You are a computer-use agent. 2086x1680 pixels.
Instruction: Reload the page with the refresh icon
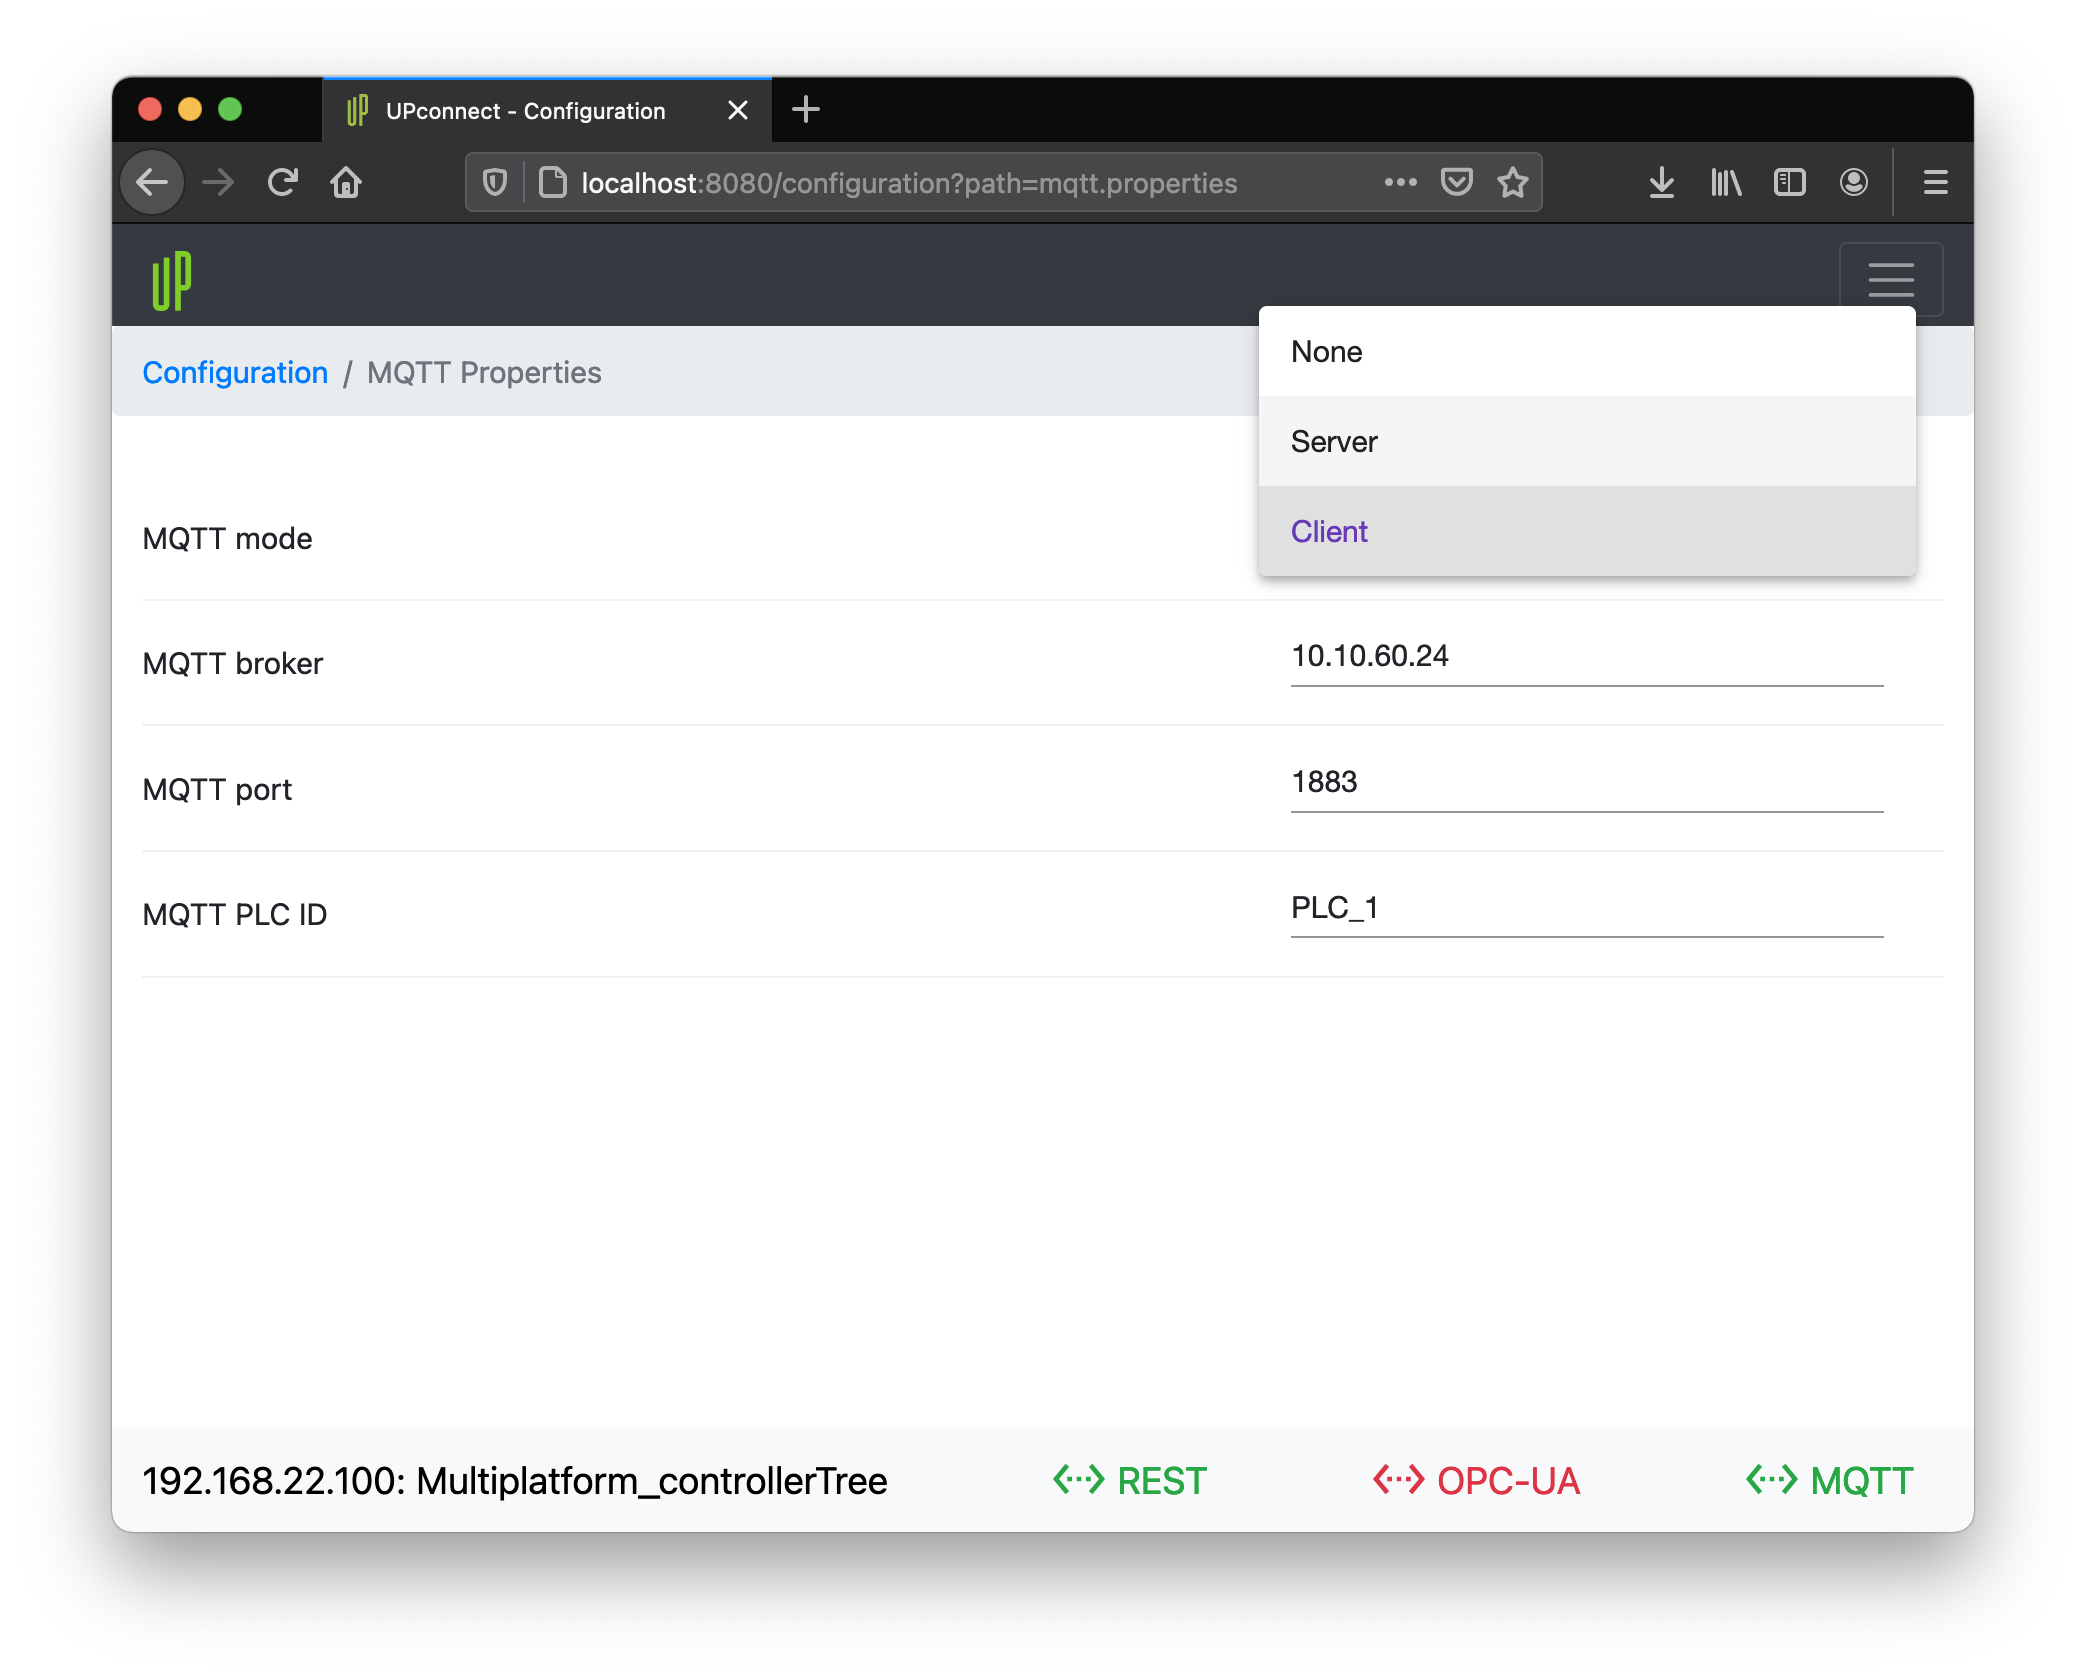click(283, 183)
